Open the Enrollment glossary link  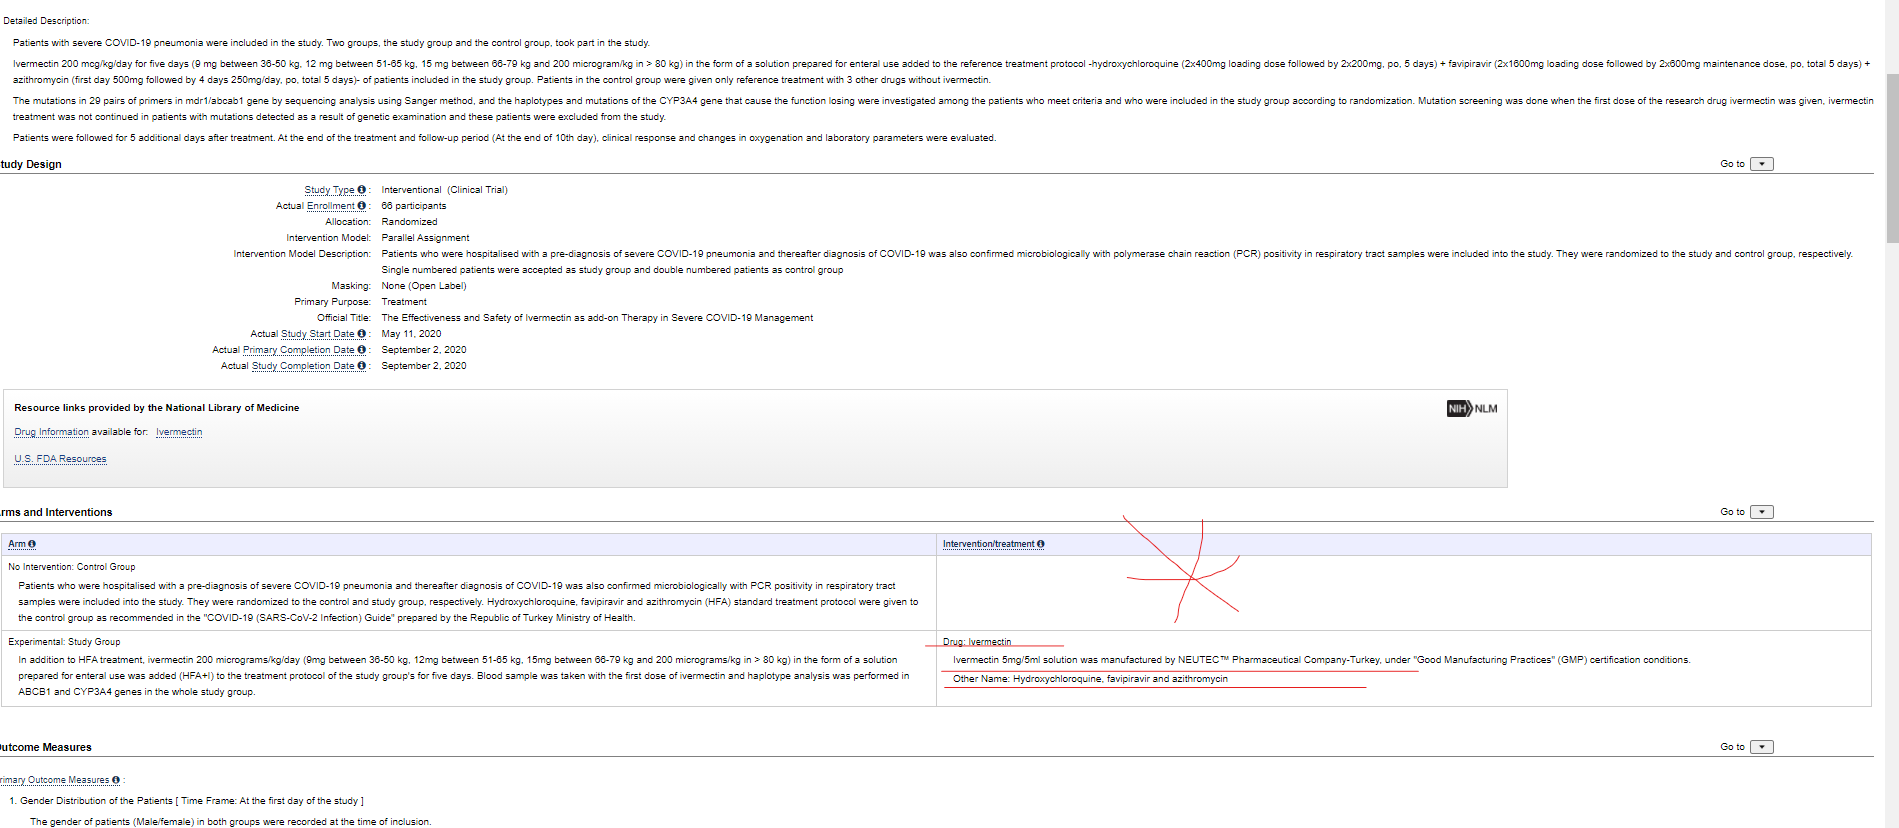[x=330, y=206]
